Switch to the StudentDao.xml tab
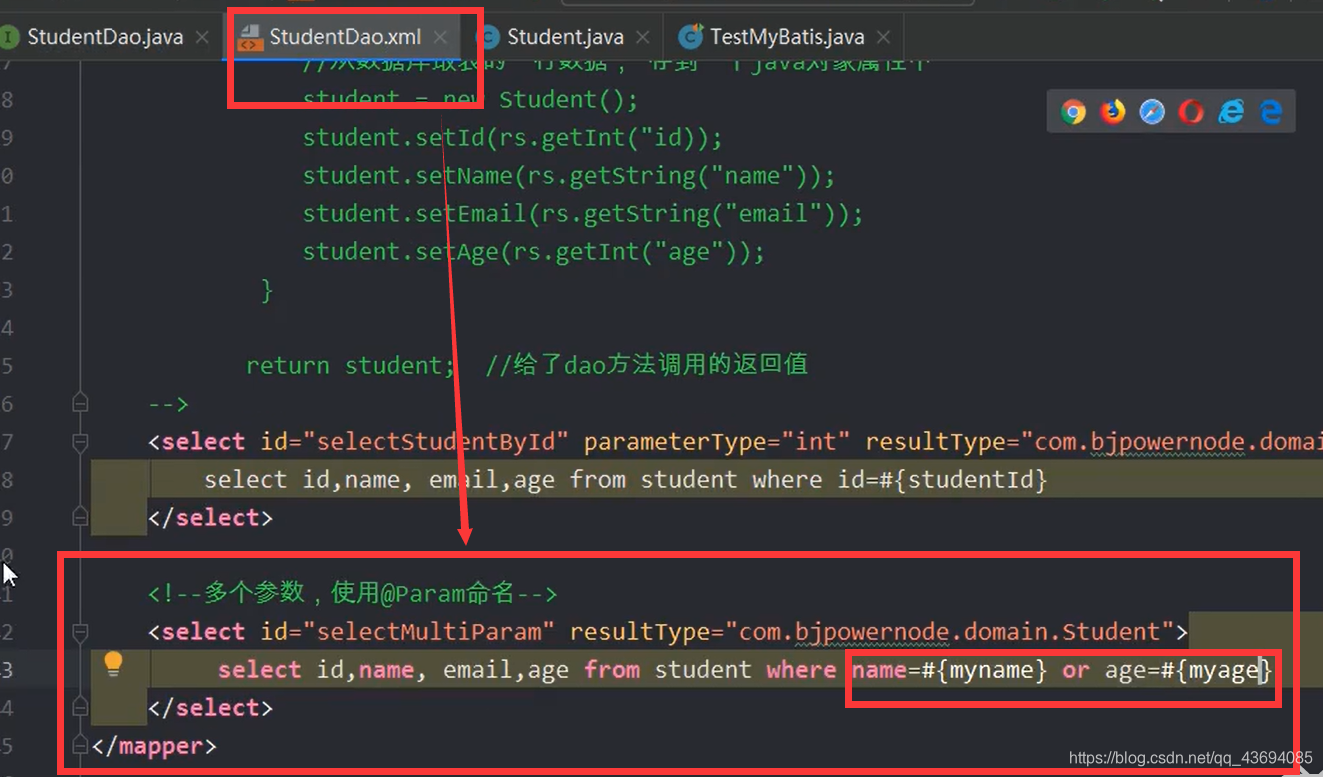1323x777 pixels. [x=344, y=37]
